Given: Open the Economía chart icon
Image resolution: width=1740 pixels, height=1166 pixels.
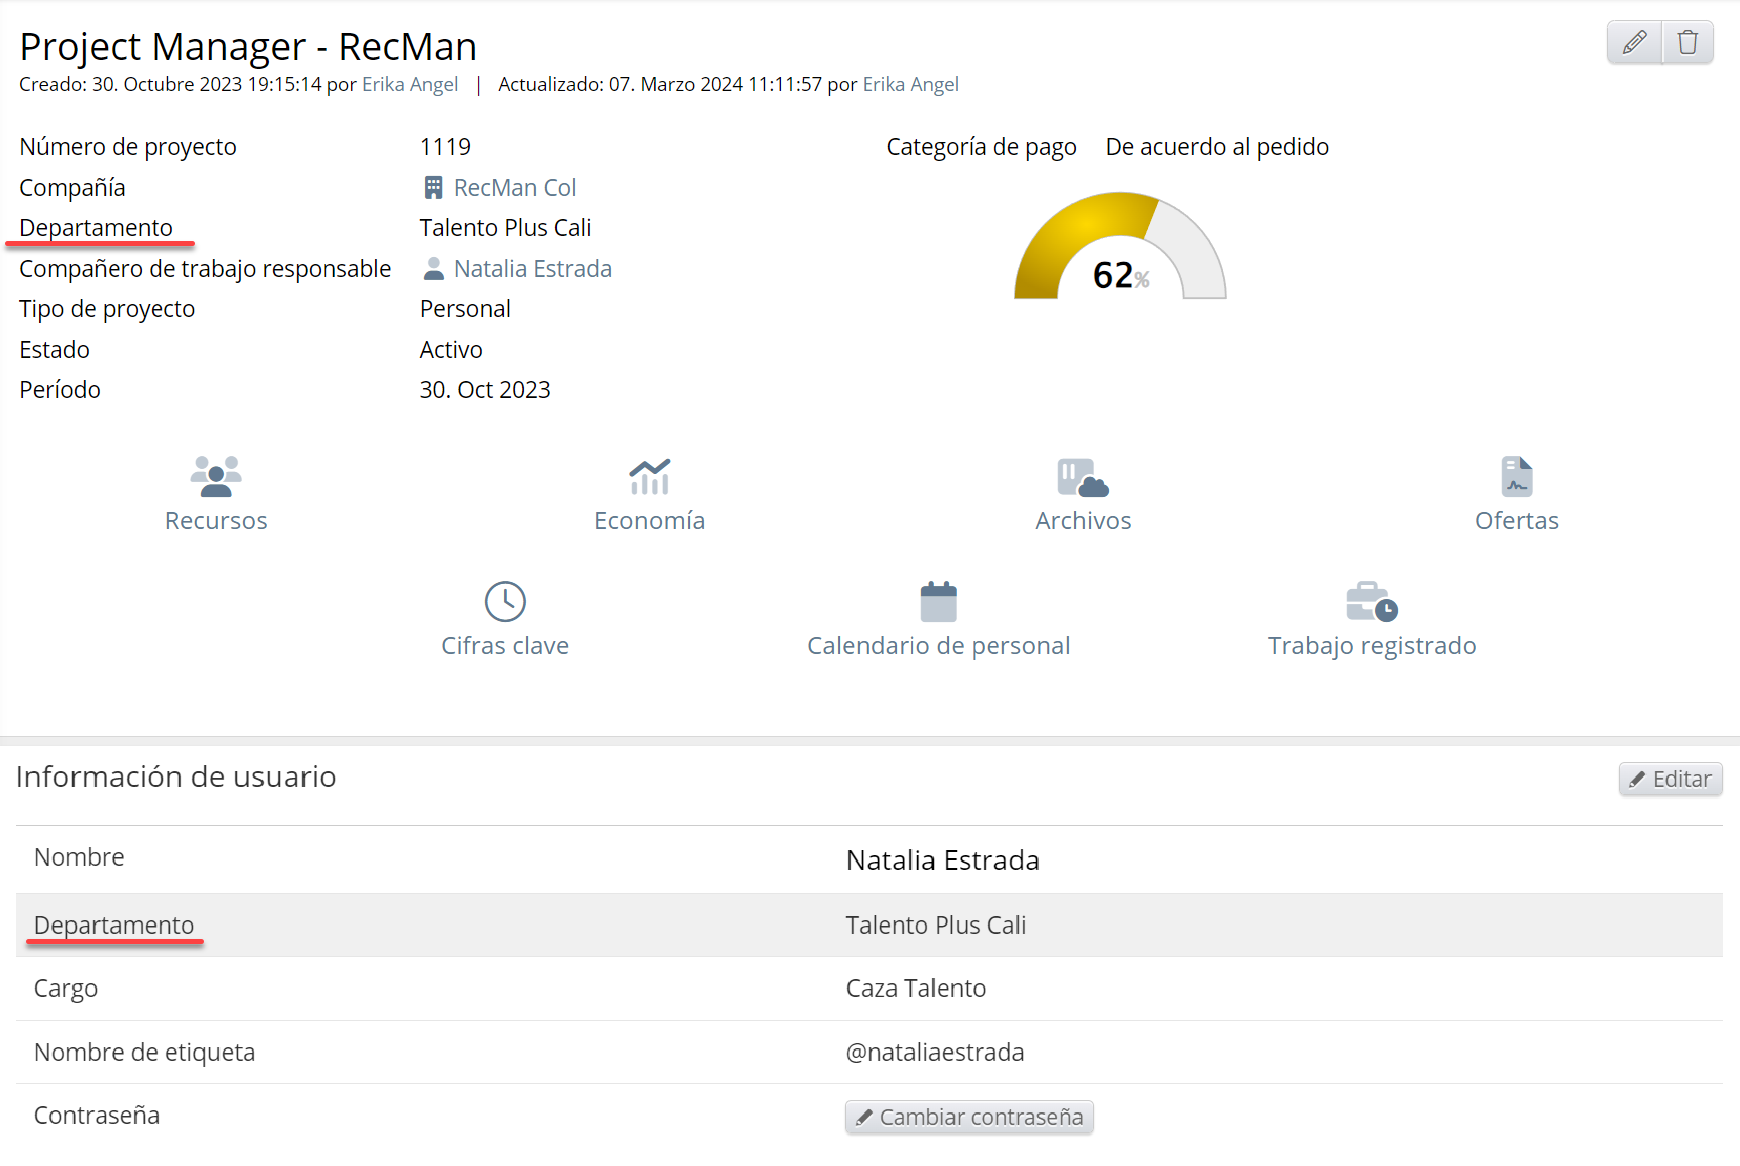Looking at the screenshot, I should (x=650, y=476).
